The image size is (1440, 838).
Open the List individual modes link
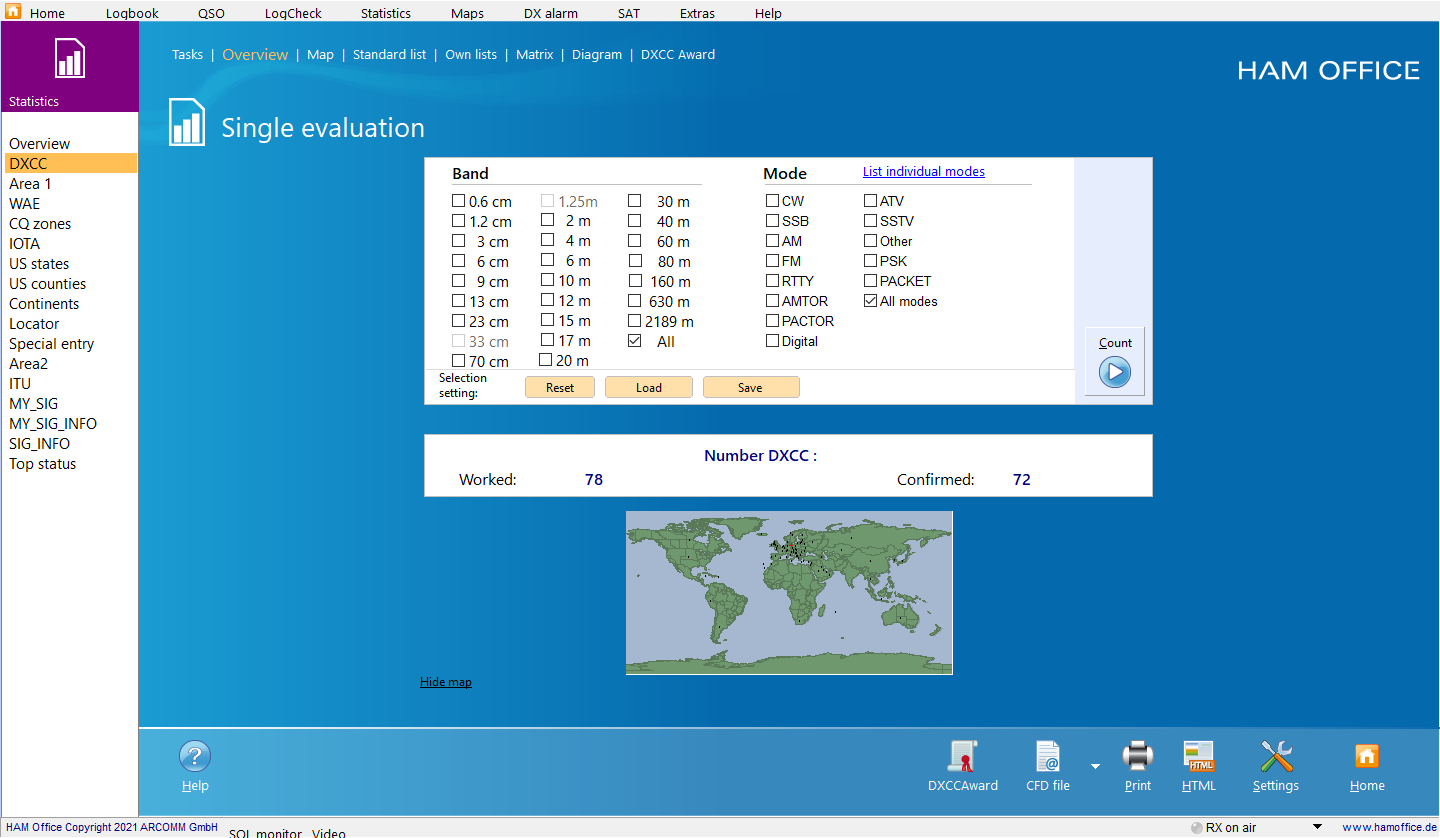click(924, 172)
